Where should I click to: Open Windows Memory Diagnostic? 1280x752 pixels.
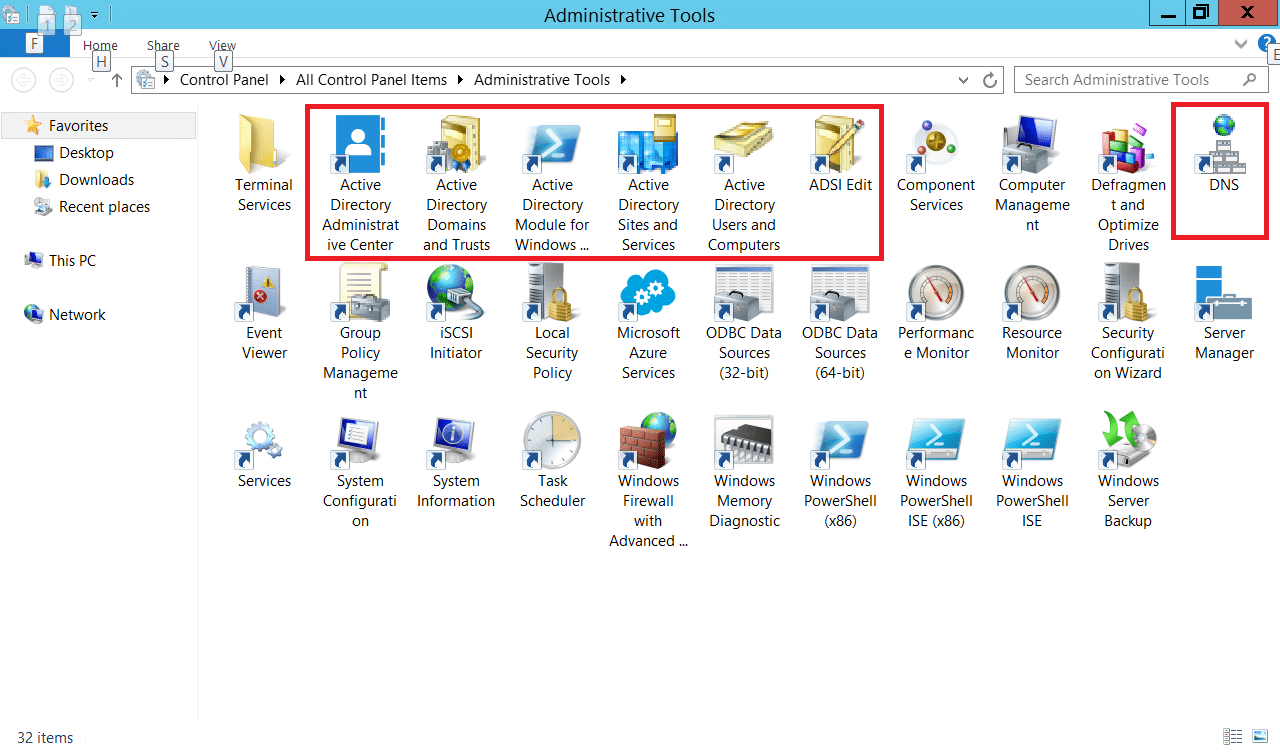tap(744, 471)
